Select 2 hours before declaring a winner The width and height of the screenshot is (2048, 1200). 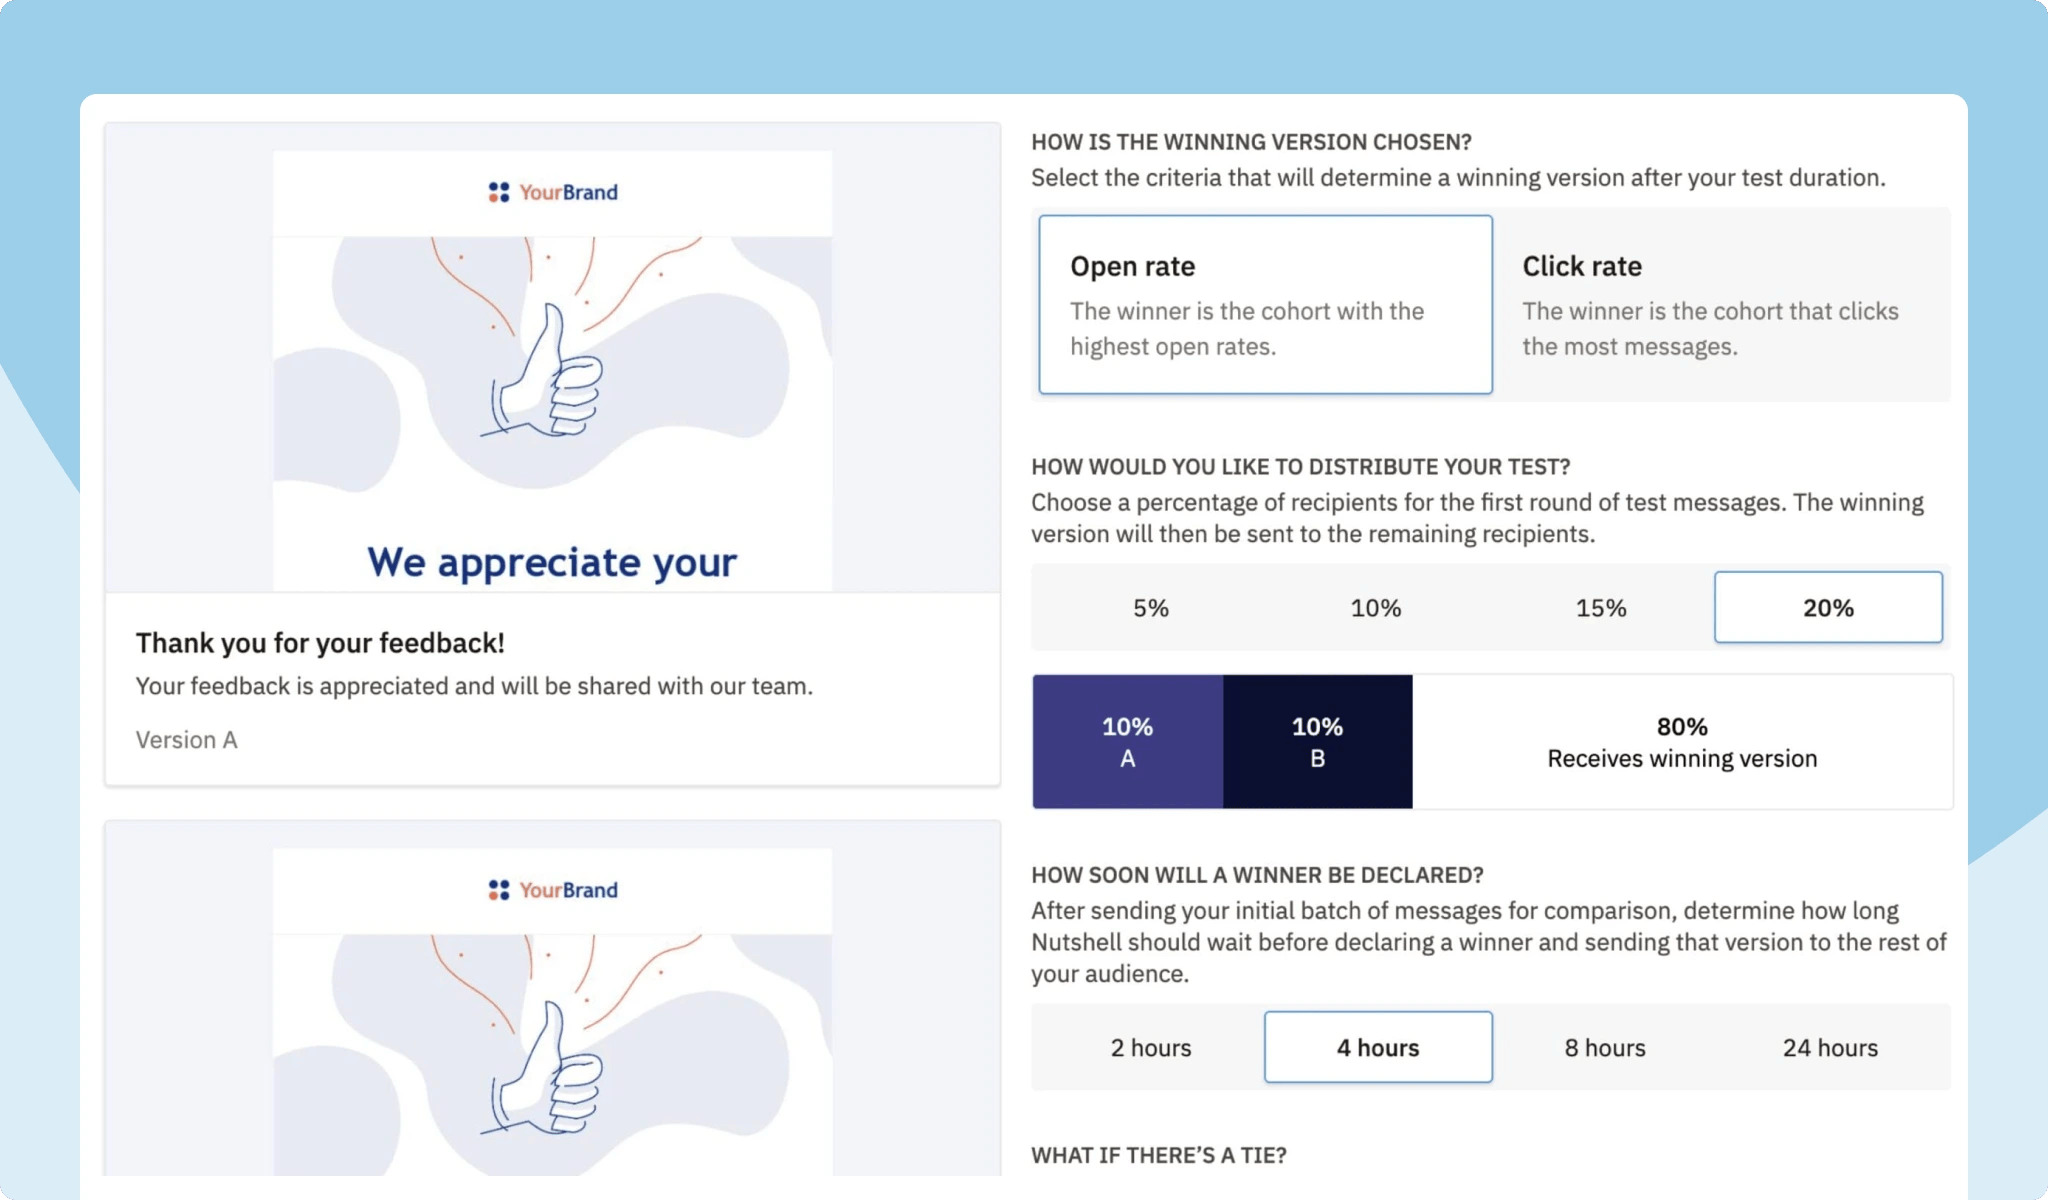pos(1150,1047)
